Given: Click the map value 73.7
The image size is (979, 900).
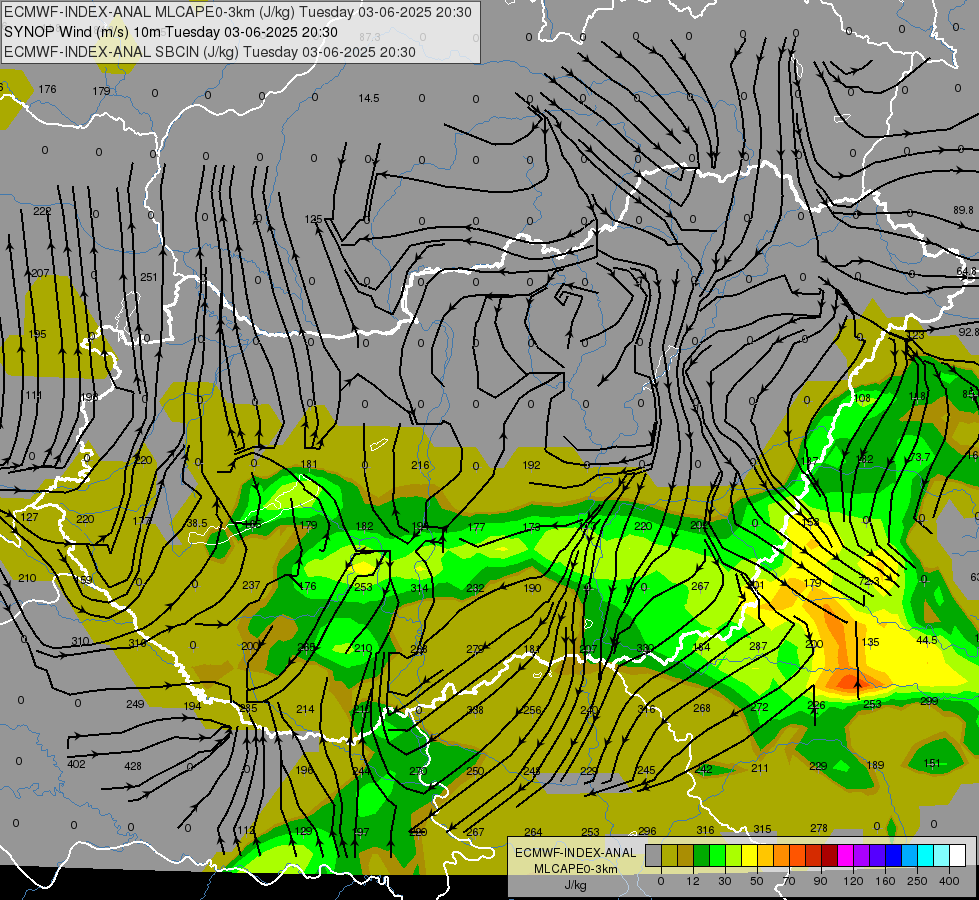Looking at the screenshot, I should coord(919,457).
